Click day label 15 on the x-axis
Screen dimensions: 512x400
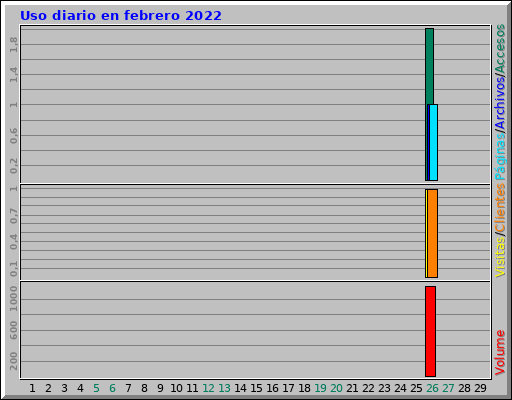point(256,388)
